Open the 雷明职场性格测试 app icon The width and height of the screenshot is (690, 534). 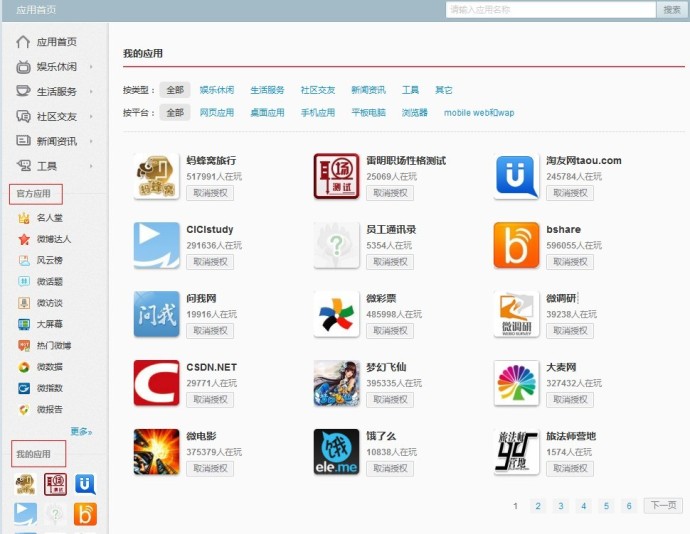pos(336,177)
